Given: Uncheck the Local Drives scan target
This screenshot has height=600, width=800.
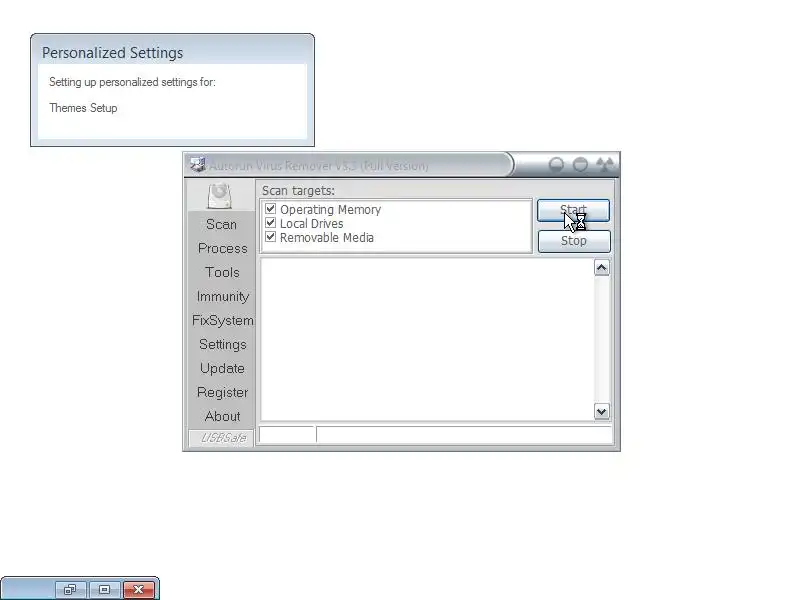Looking at the screenshot, I should [270, 223].
